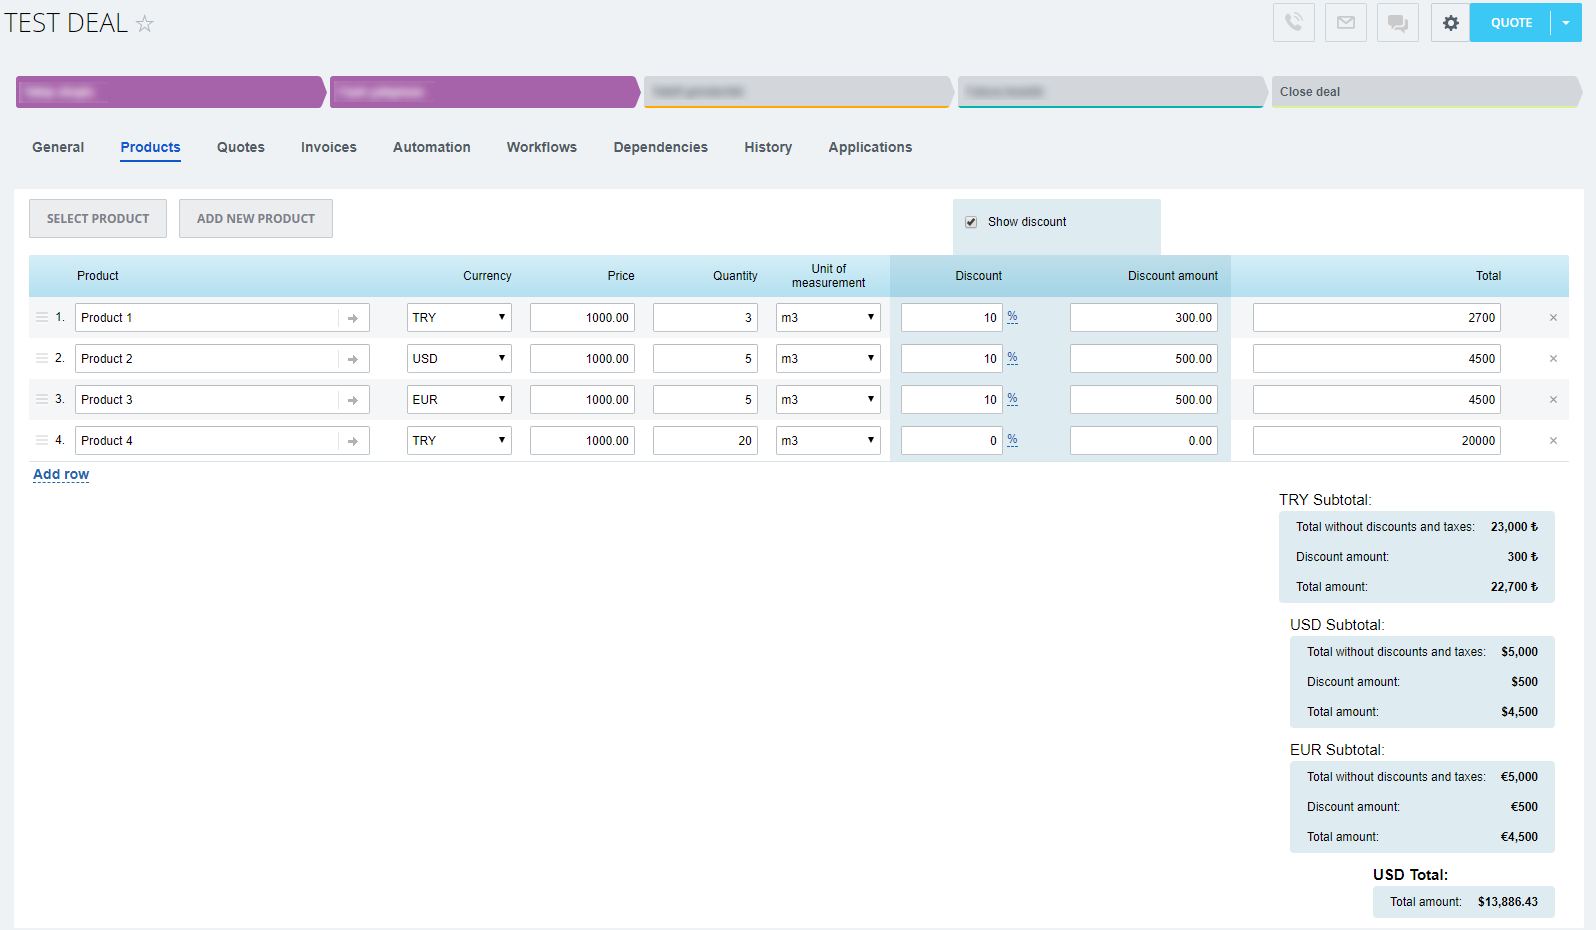
Task: Click the Add row link
Action: click(x=61, y=474)
